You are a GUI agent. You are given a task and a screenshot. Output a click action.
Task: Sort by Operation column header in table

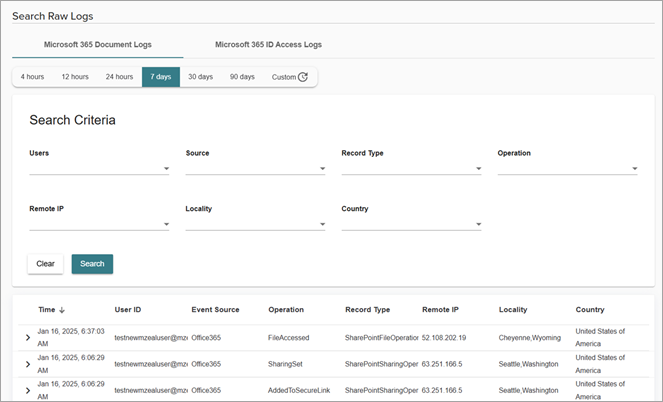286,310
